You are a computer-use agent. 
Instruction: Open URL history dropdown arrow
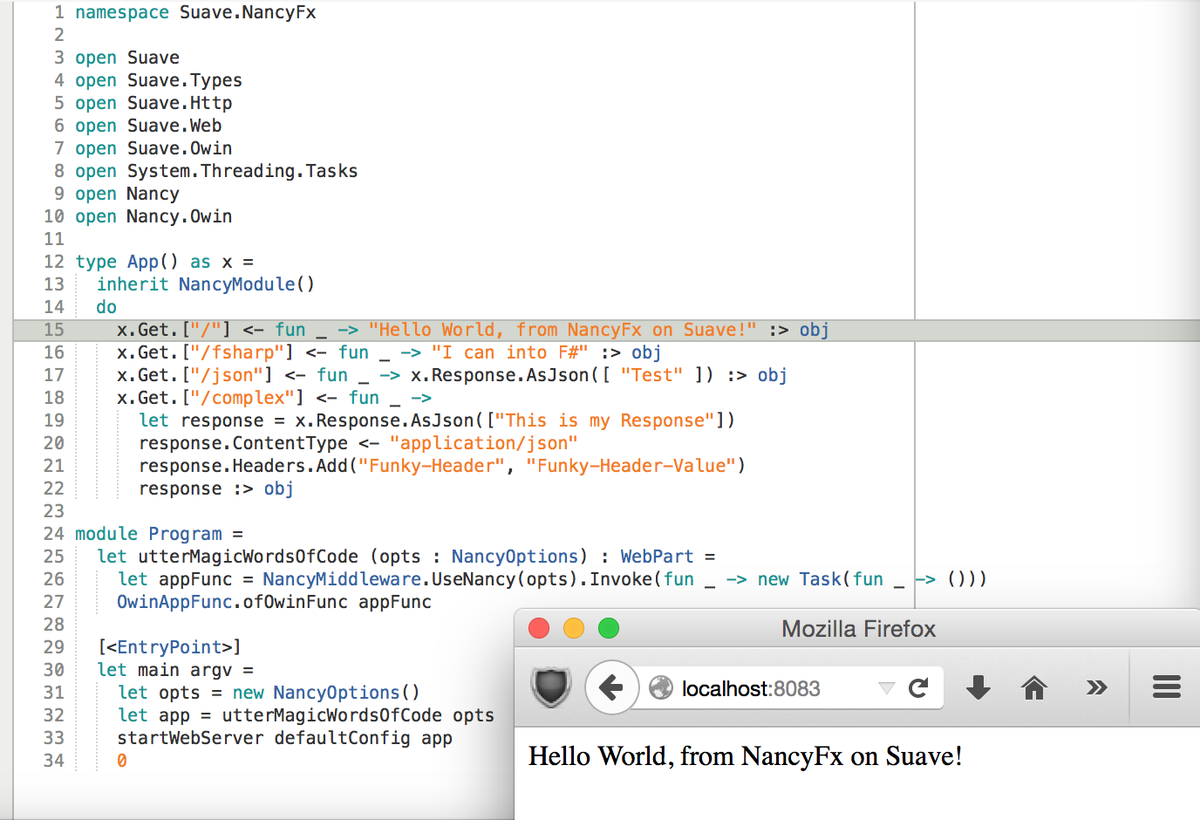tap(886, 688)
